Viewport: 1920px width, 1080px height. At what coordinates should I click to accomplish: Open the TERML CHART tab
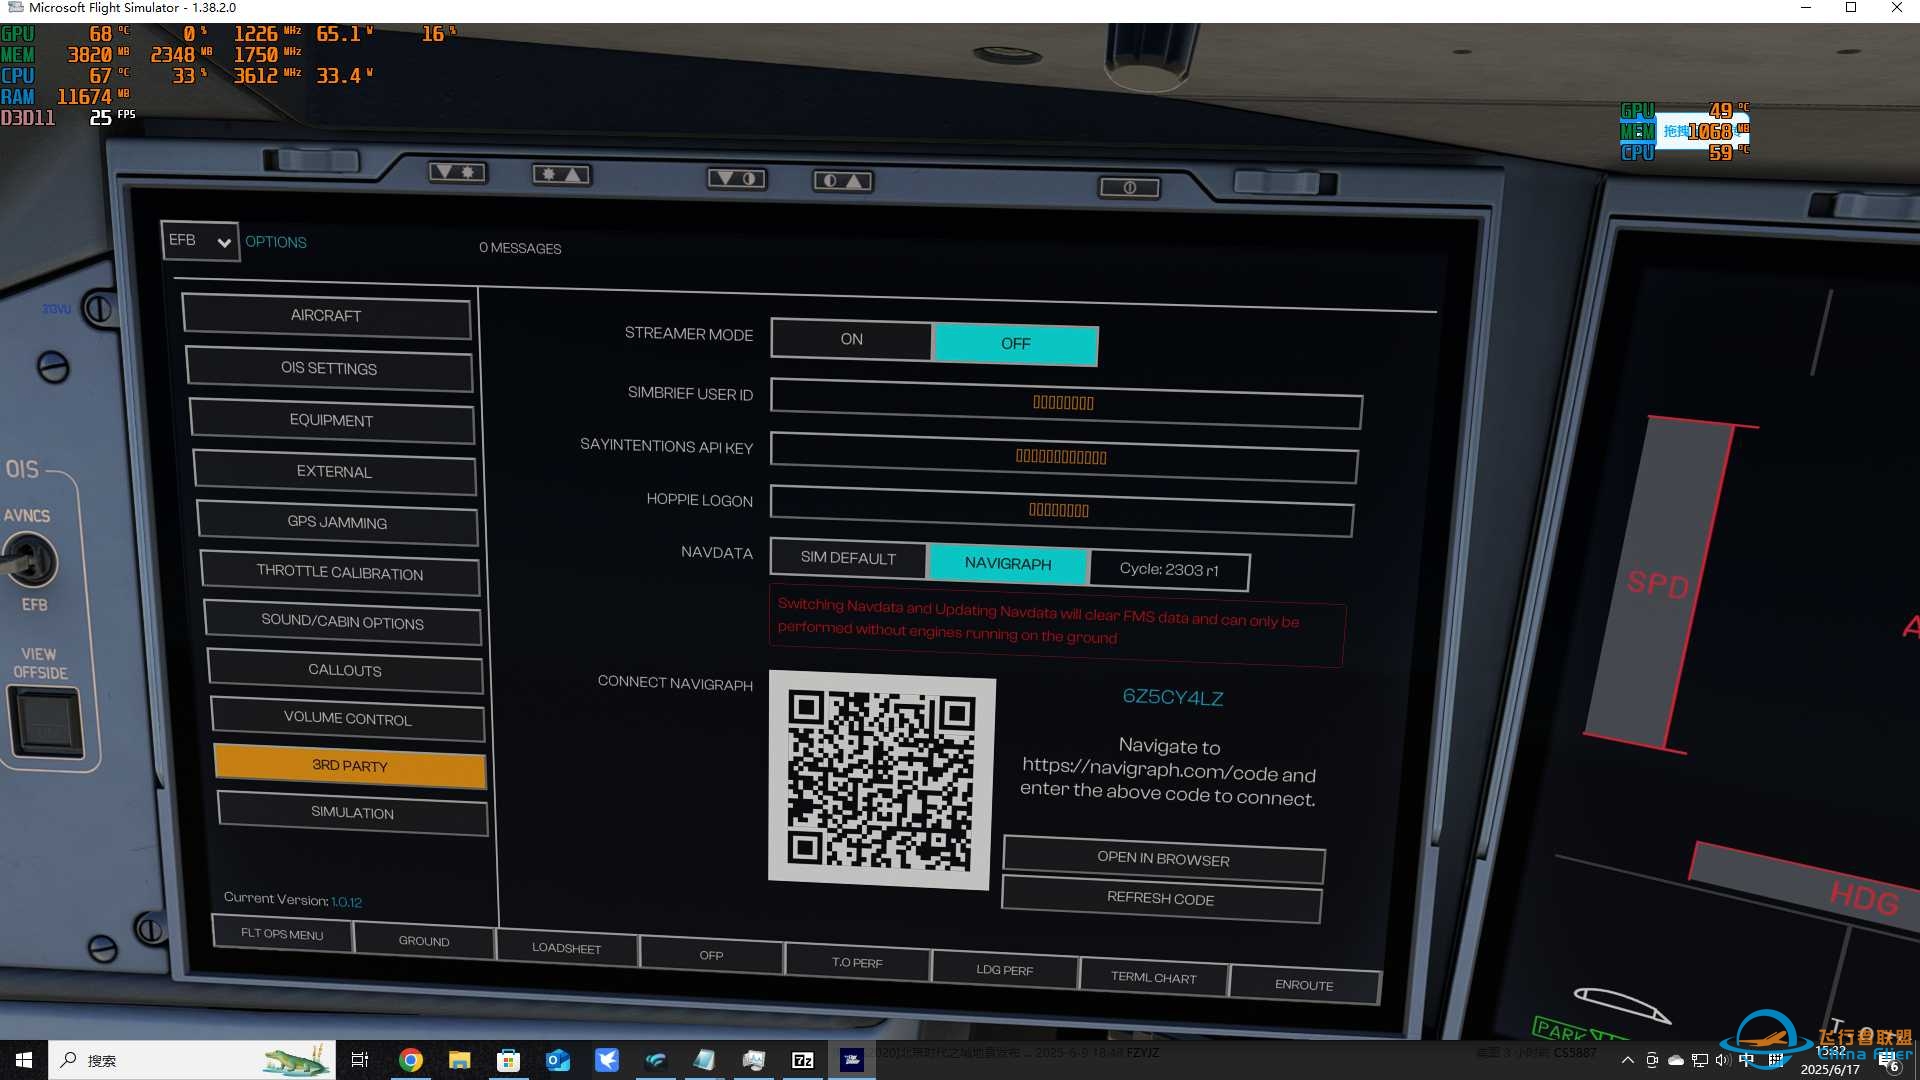tap(1153, 977)
